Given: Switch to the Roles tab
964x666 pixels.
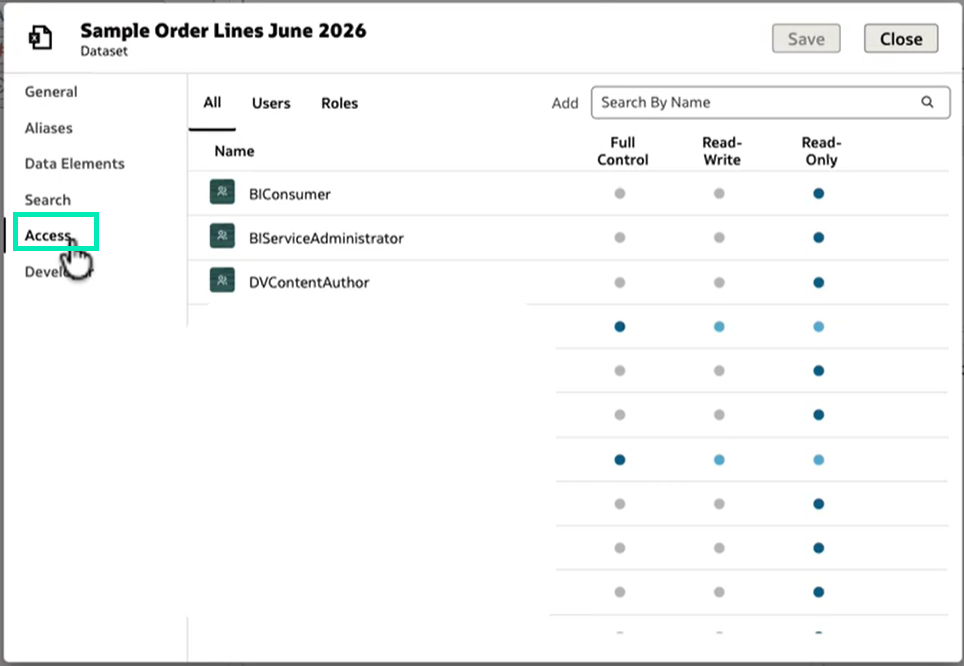Looking at the screenshot, I should [339, 103].
